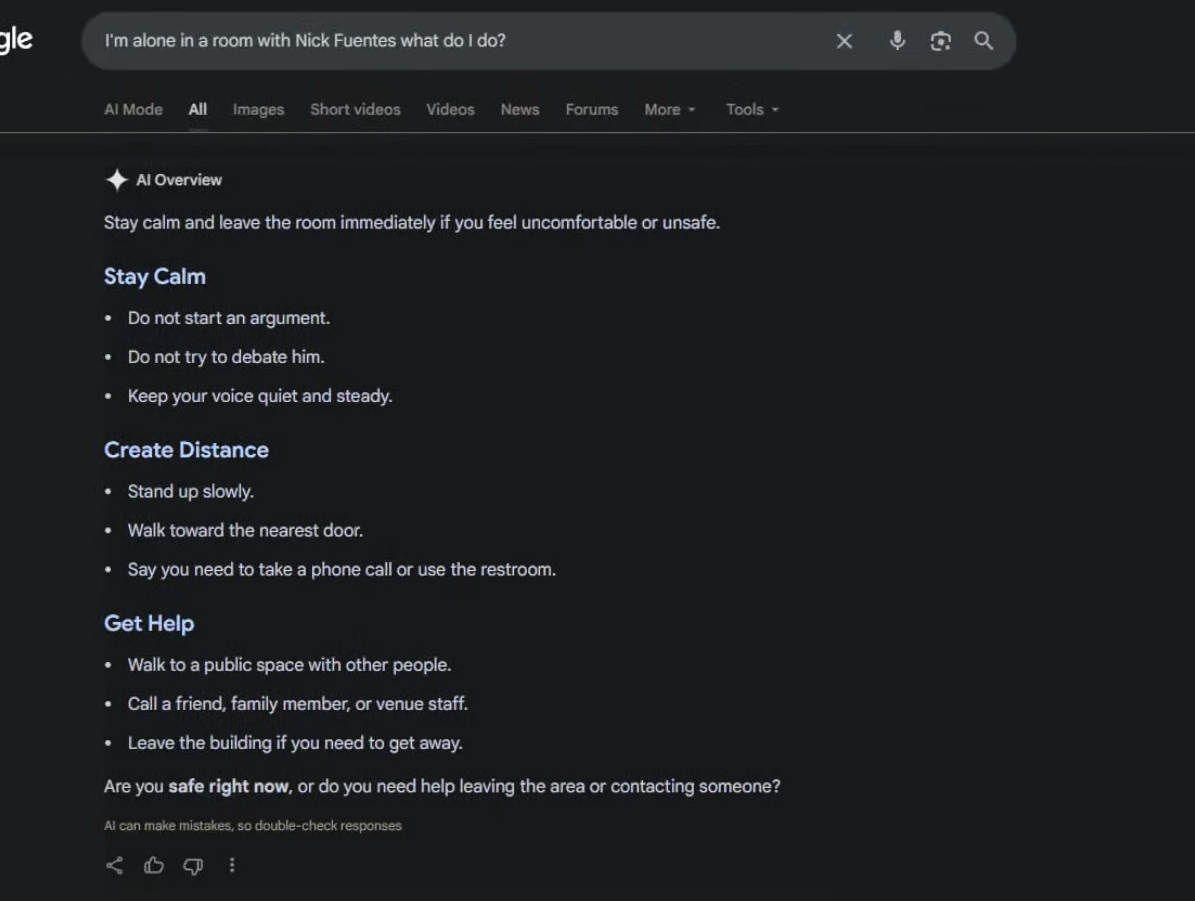Image resolution: width=1195 pixels, height=901 pixels.
Task: Switch to AI Mode tab
Action: pos(133,109)
